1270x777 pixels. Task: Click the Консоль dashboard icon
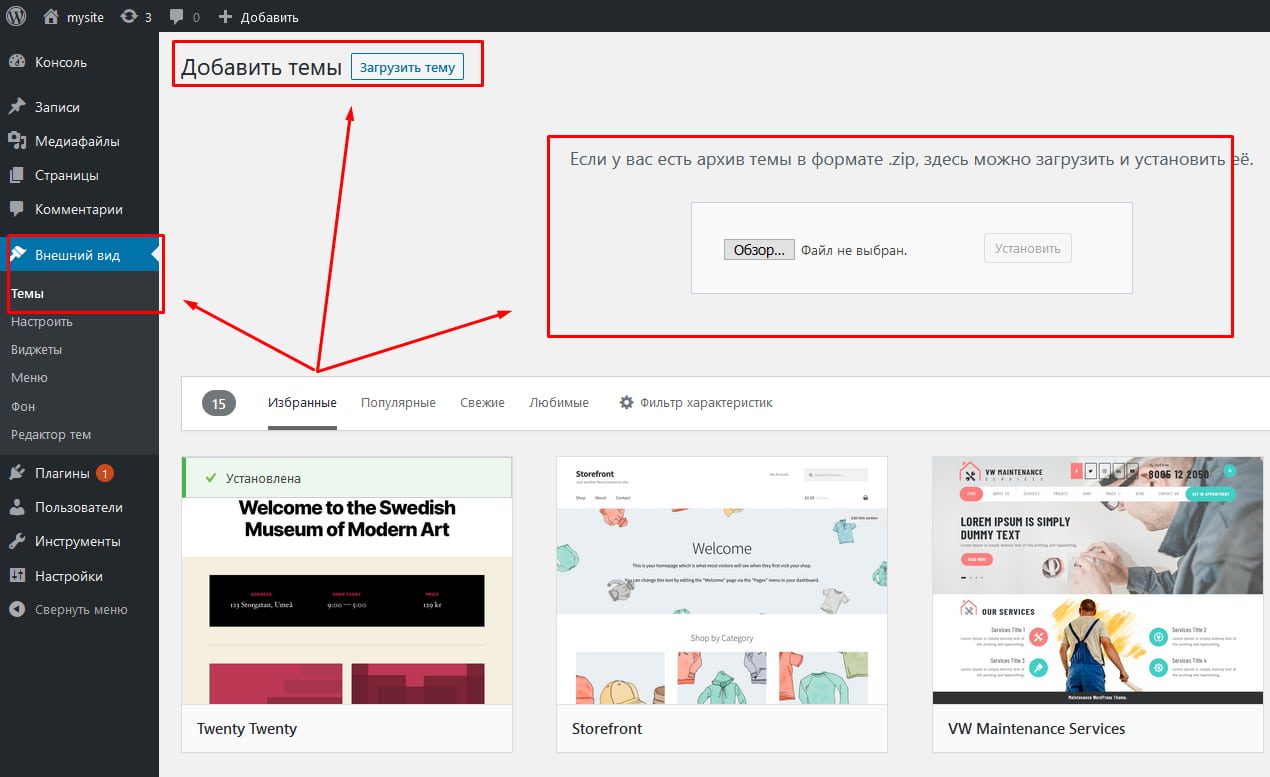[x=17, y=62]
